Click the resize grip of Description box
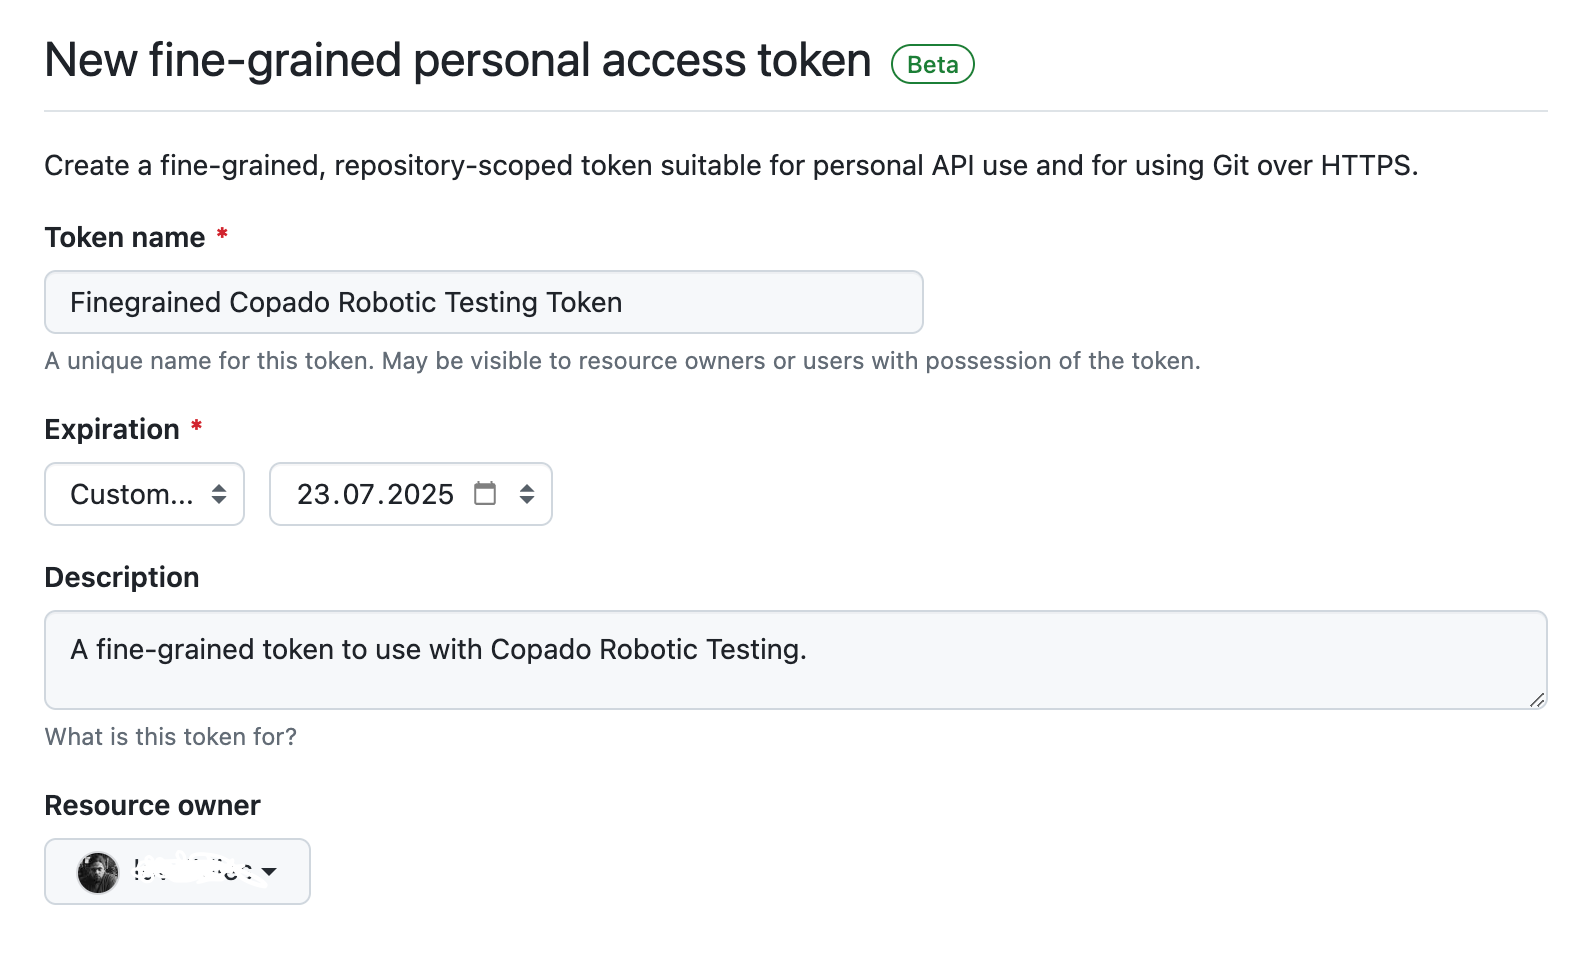The width and height of the screenshot is (1578, 966). [x=1537, y=700]
